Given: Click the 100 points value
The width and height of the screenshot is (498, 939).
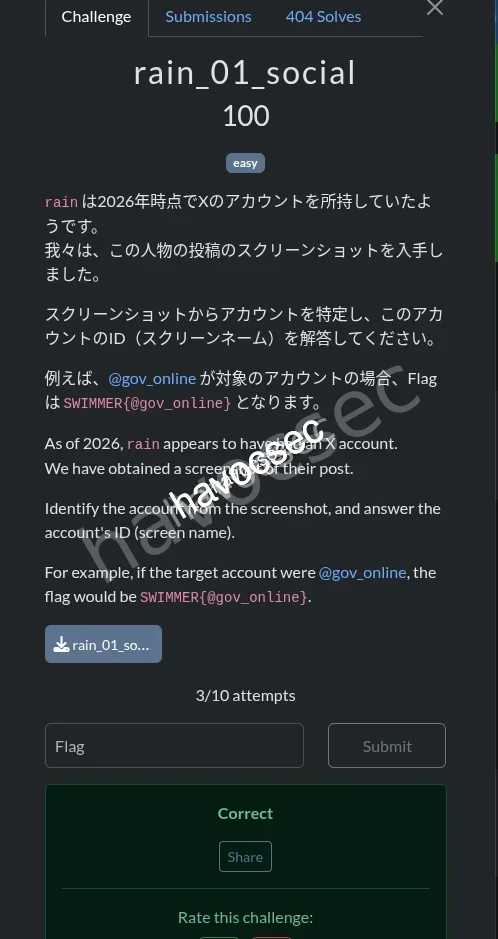Looking at the screenshot, I should [245, 116].
